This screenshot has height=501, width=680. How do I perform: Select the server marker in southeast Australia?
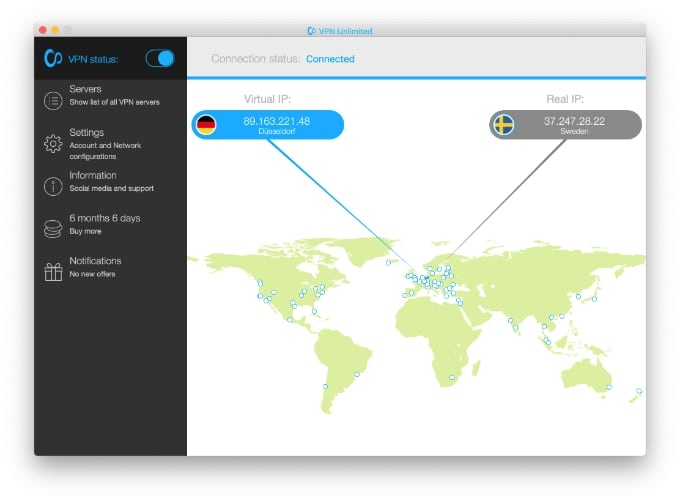pyautogui.click(x=609, y=387)
